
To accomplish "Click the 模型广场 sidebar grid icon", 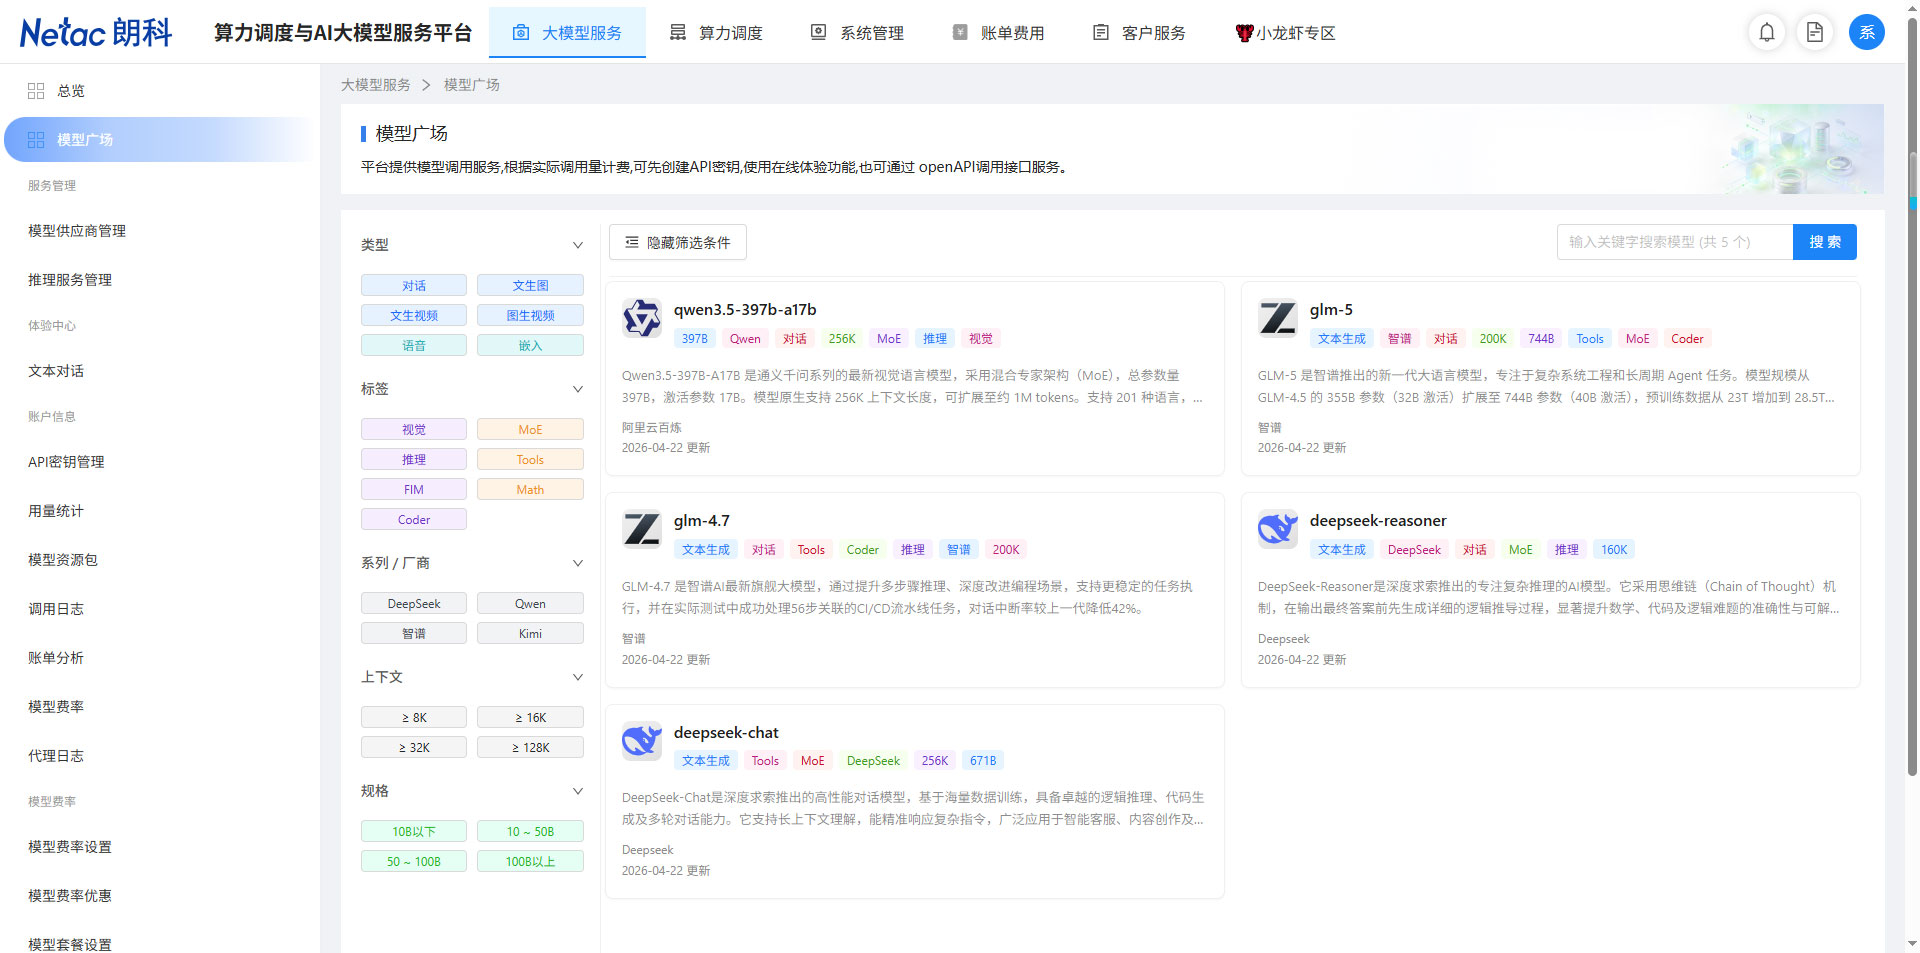I will point(36,140).
